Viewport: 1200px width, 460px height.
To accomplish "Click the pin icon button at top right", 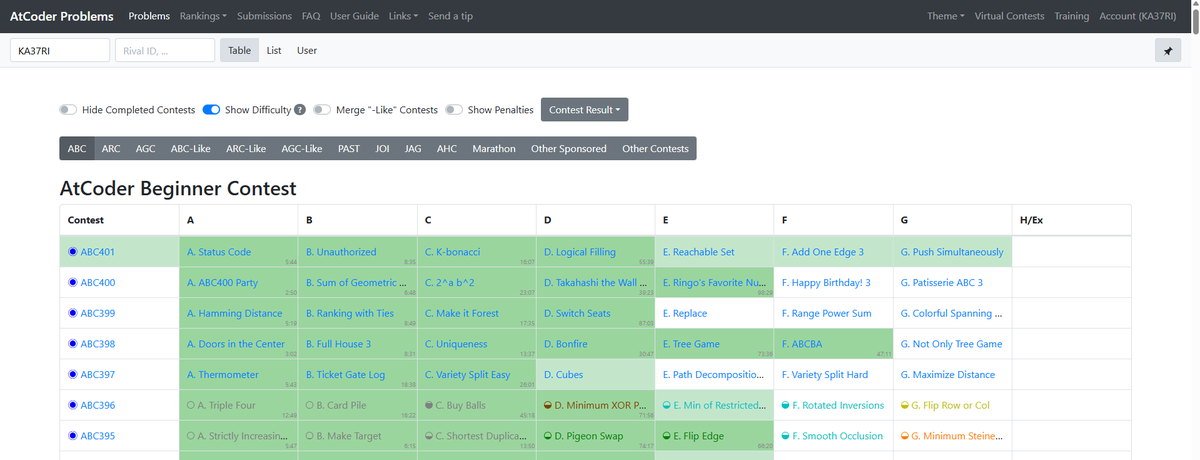I will point(1168,50).
